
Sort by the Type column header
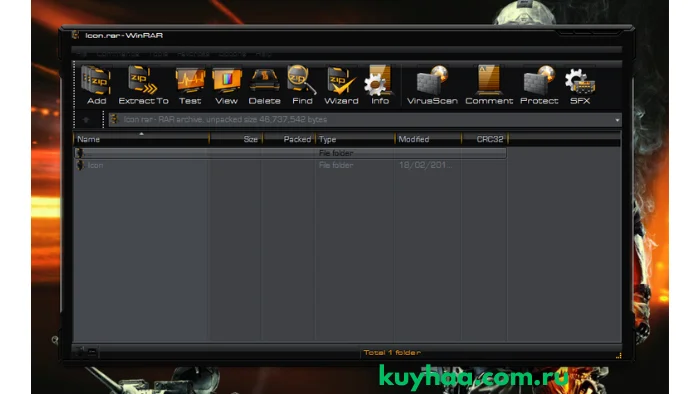355,139
